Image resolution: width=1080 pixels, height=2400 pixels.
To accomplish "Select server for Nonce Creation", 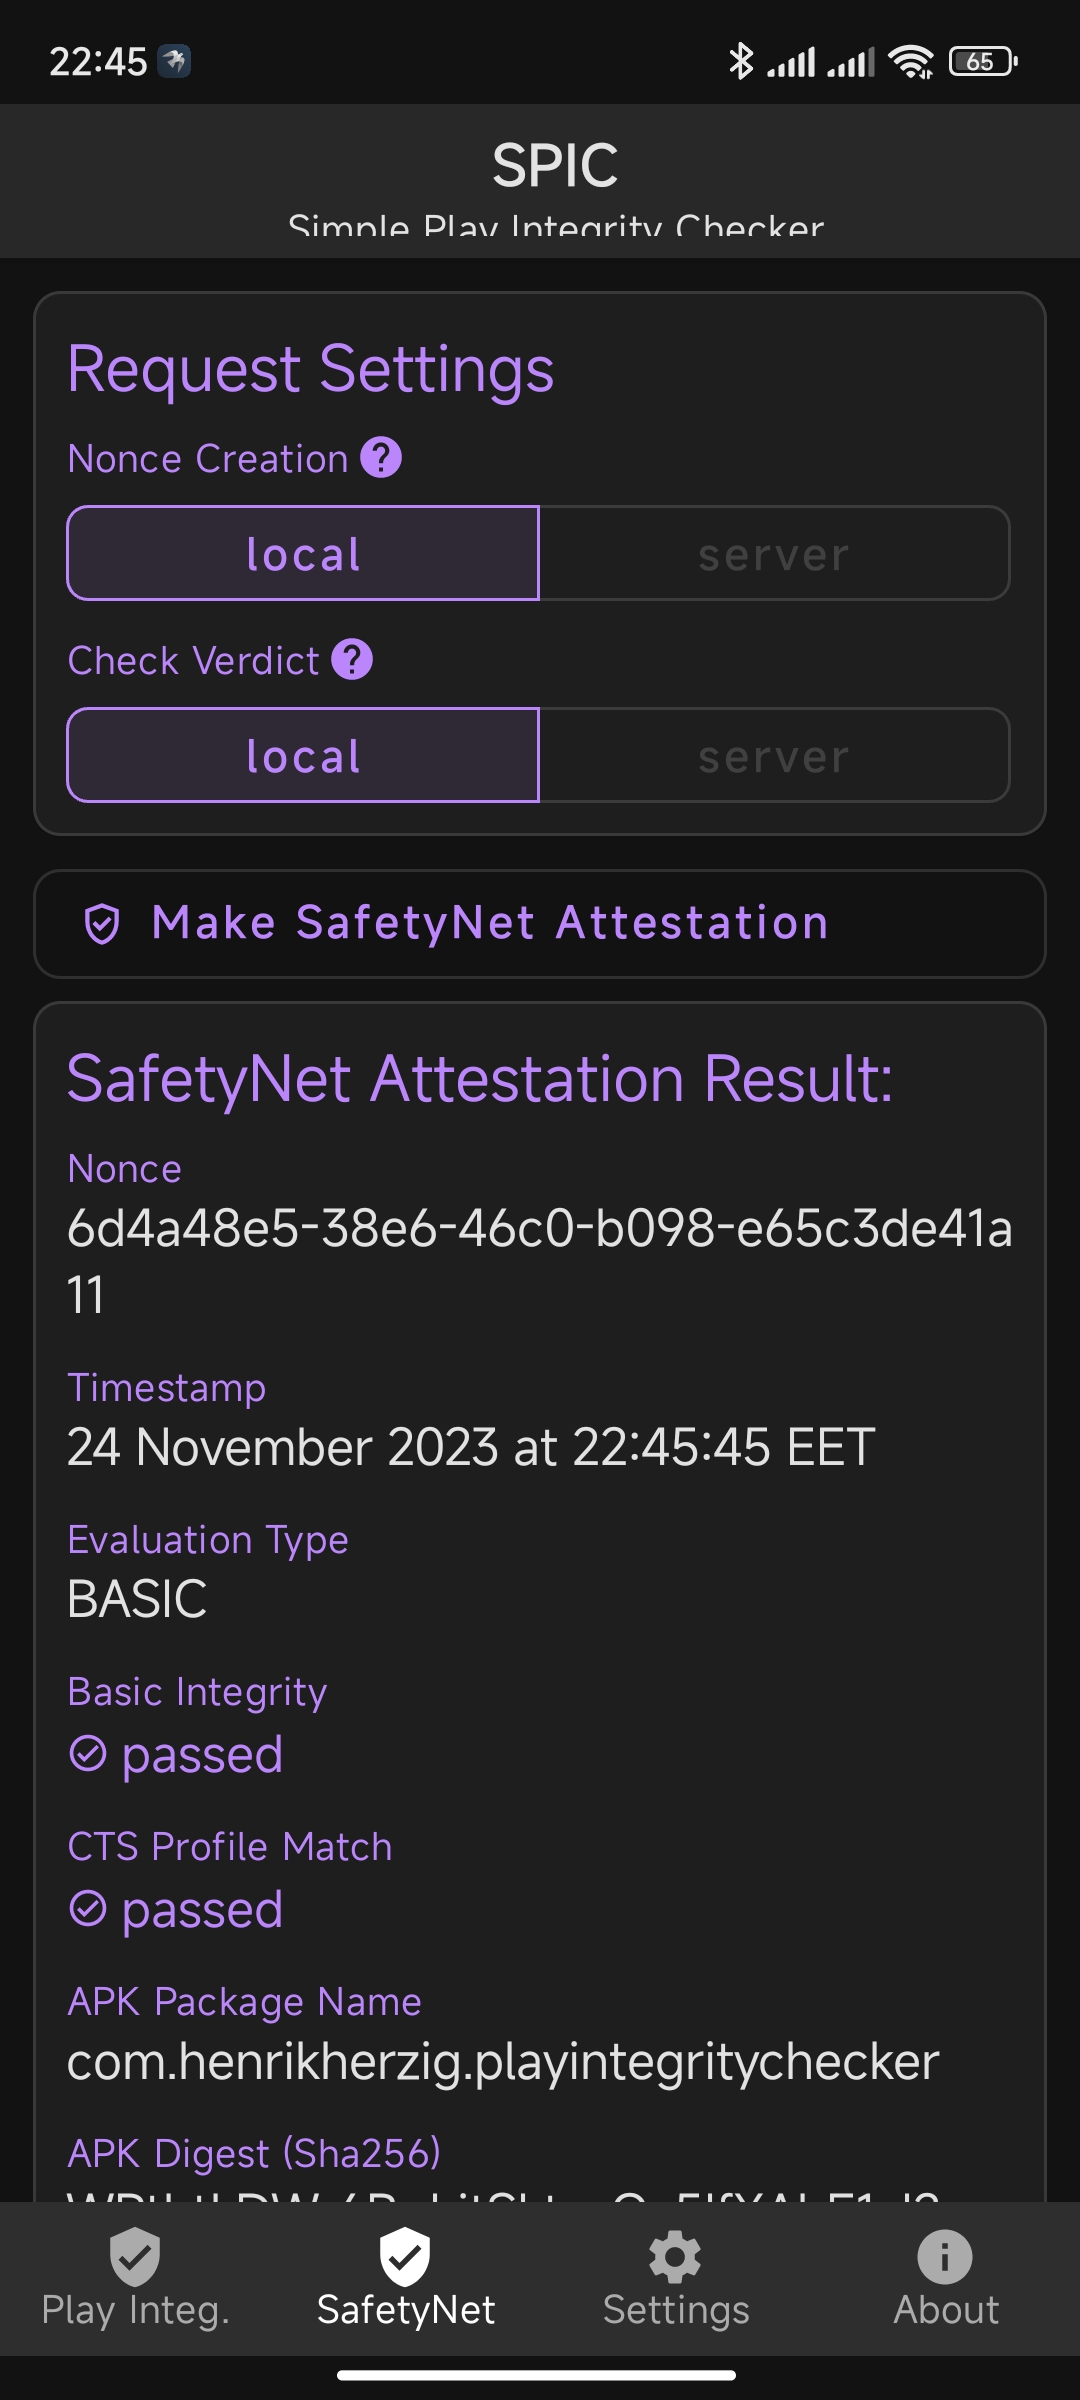I will pyautogui.click(x=774, y=553).
